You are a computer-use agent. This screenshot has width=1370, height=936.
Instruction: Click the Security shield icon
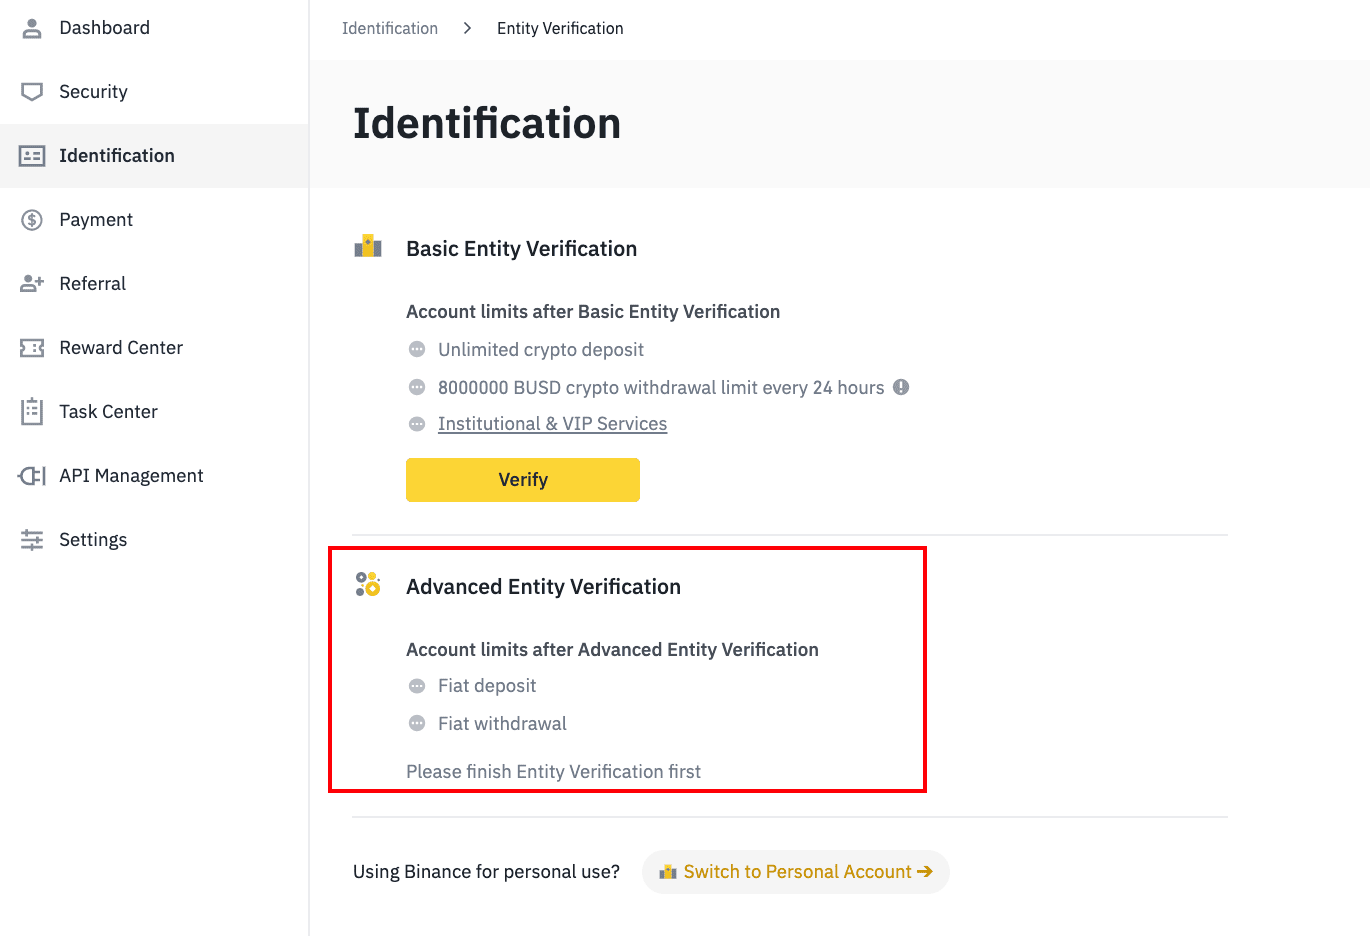[x=32, y=92]
